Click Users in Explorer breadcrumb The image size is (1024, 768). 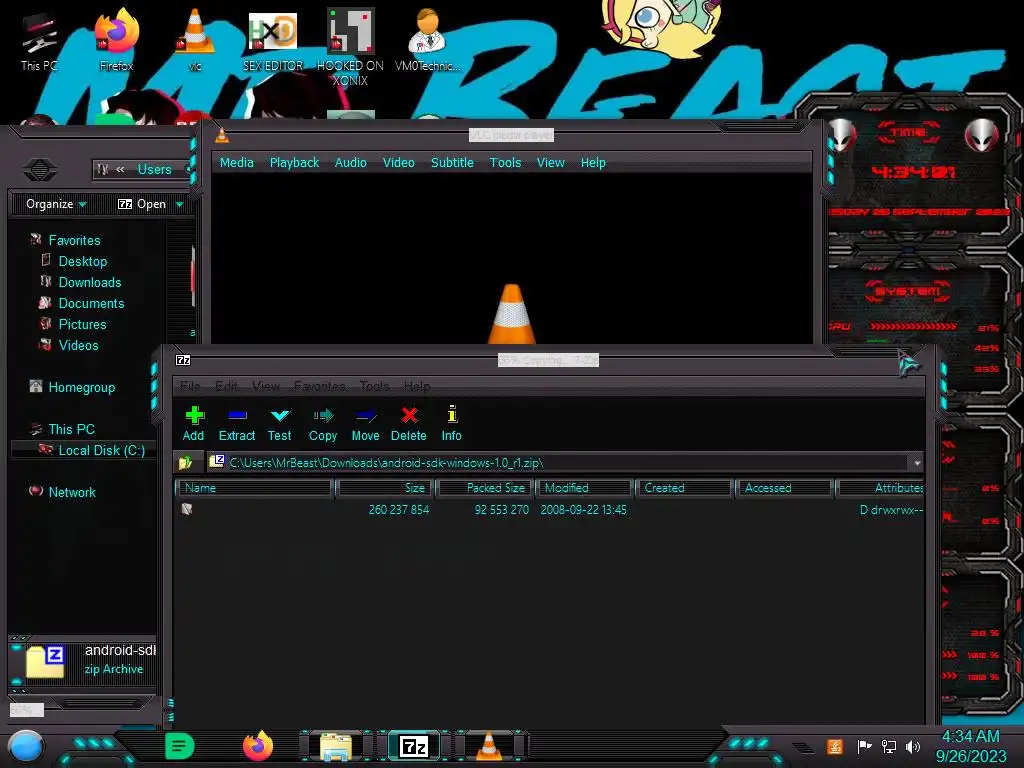point(154,169)
